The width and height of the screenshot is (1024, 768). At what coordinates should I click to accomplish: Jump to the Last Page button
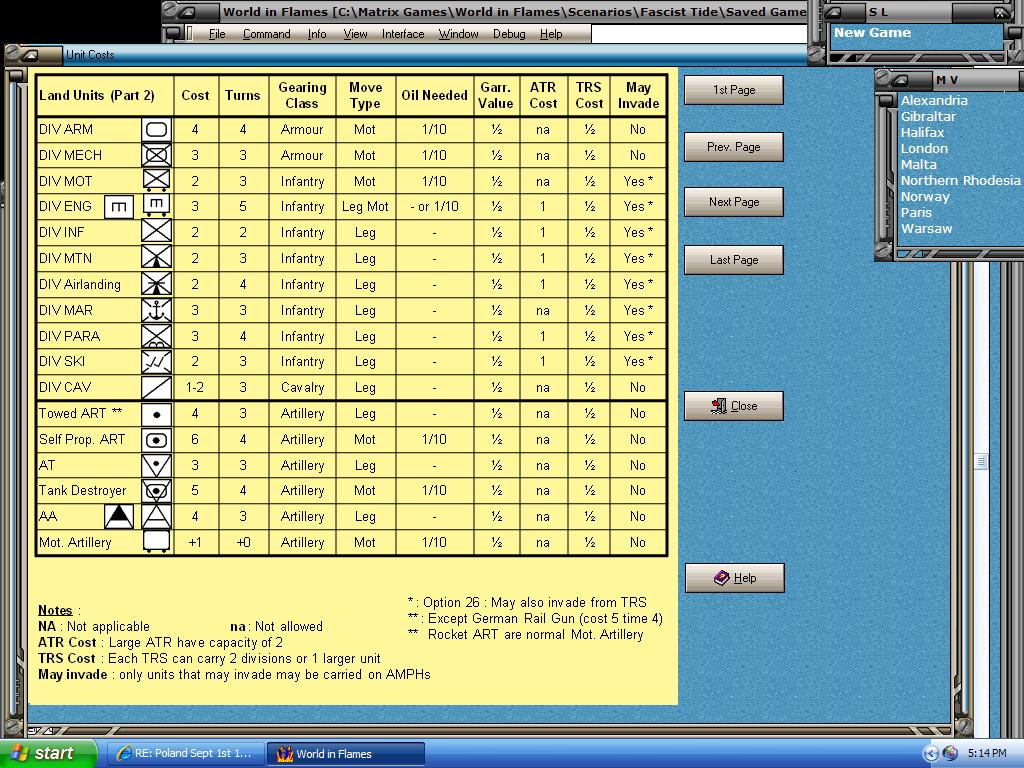pos(734,260)
